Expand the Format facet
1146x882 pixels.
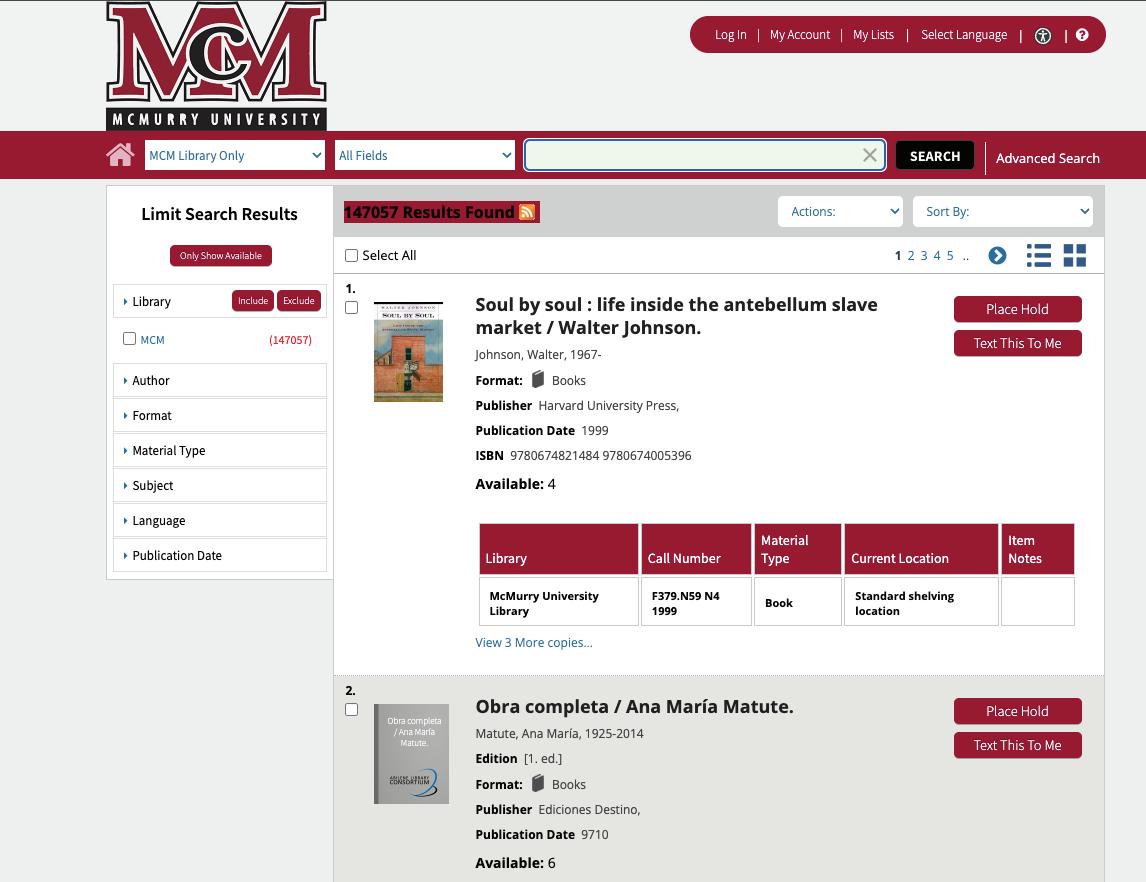tap(220, 416)
